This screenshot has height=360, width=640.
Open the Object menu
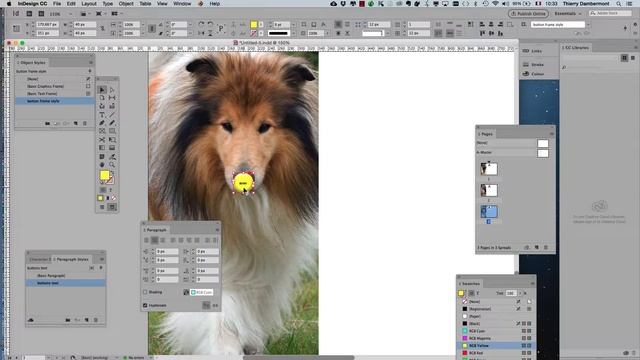coord(126,4)
